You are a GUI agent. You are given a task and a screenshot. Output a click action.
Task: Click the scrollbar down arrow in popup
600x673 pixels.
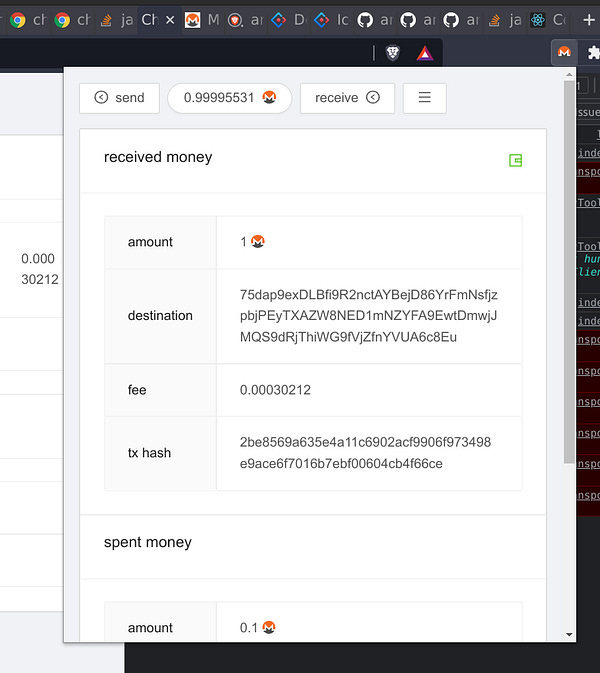point(570,634)
